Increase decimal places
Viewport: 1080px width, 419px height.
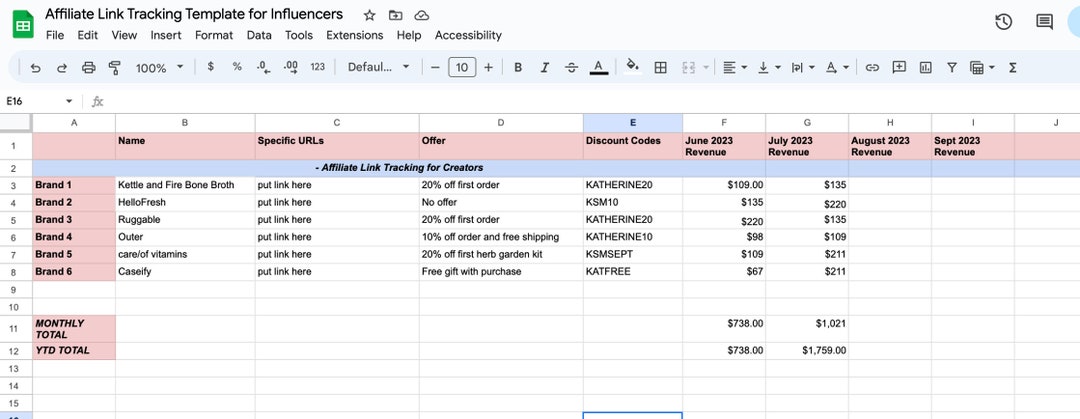click(291, 67)
